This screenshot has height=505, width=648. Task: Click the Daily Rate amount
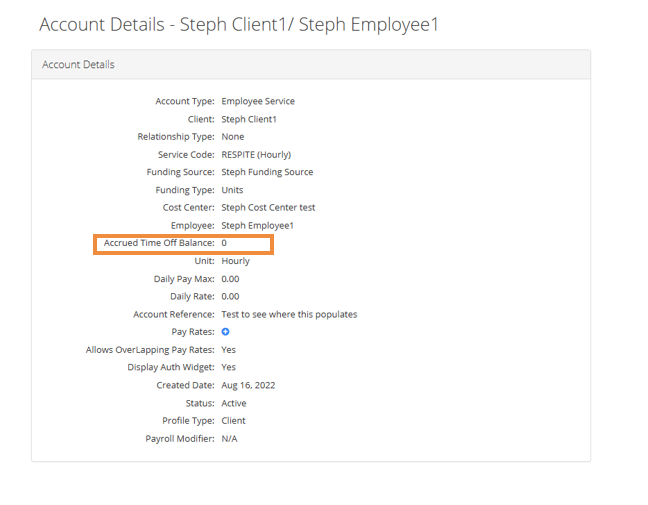click(x=230, y=297)
